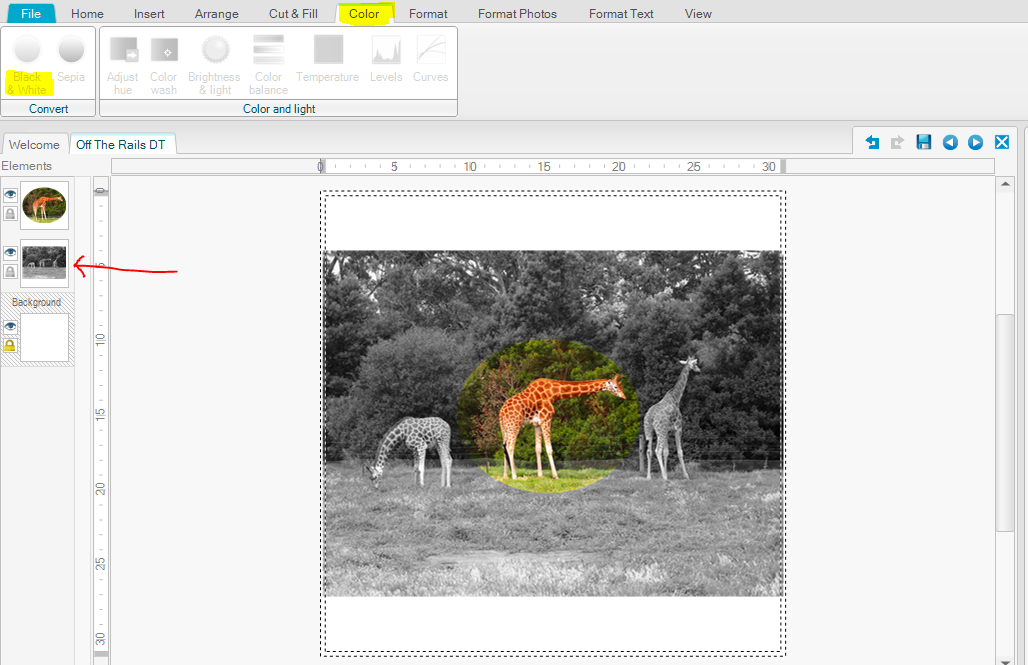
Task: Open the Format Photos ribbon tab
Action: coord(517,14)
